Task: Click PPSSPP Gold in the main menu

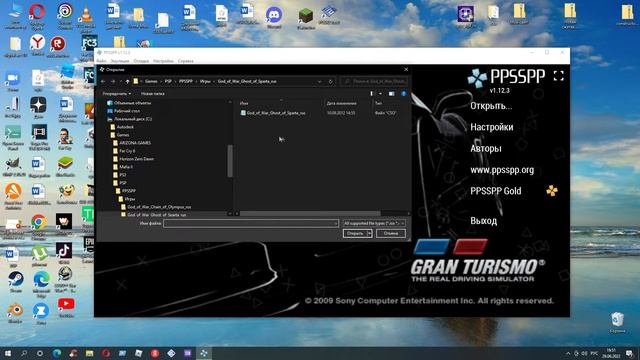Action: [496, 191]
